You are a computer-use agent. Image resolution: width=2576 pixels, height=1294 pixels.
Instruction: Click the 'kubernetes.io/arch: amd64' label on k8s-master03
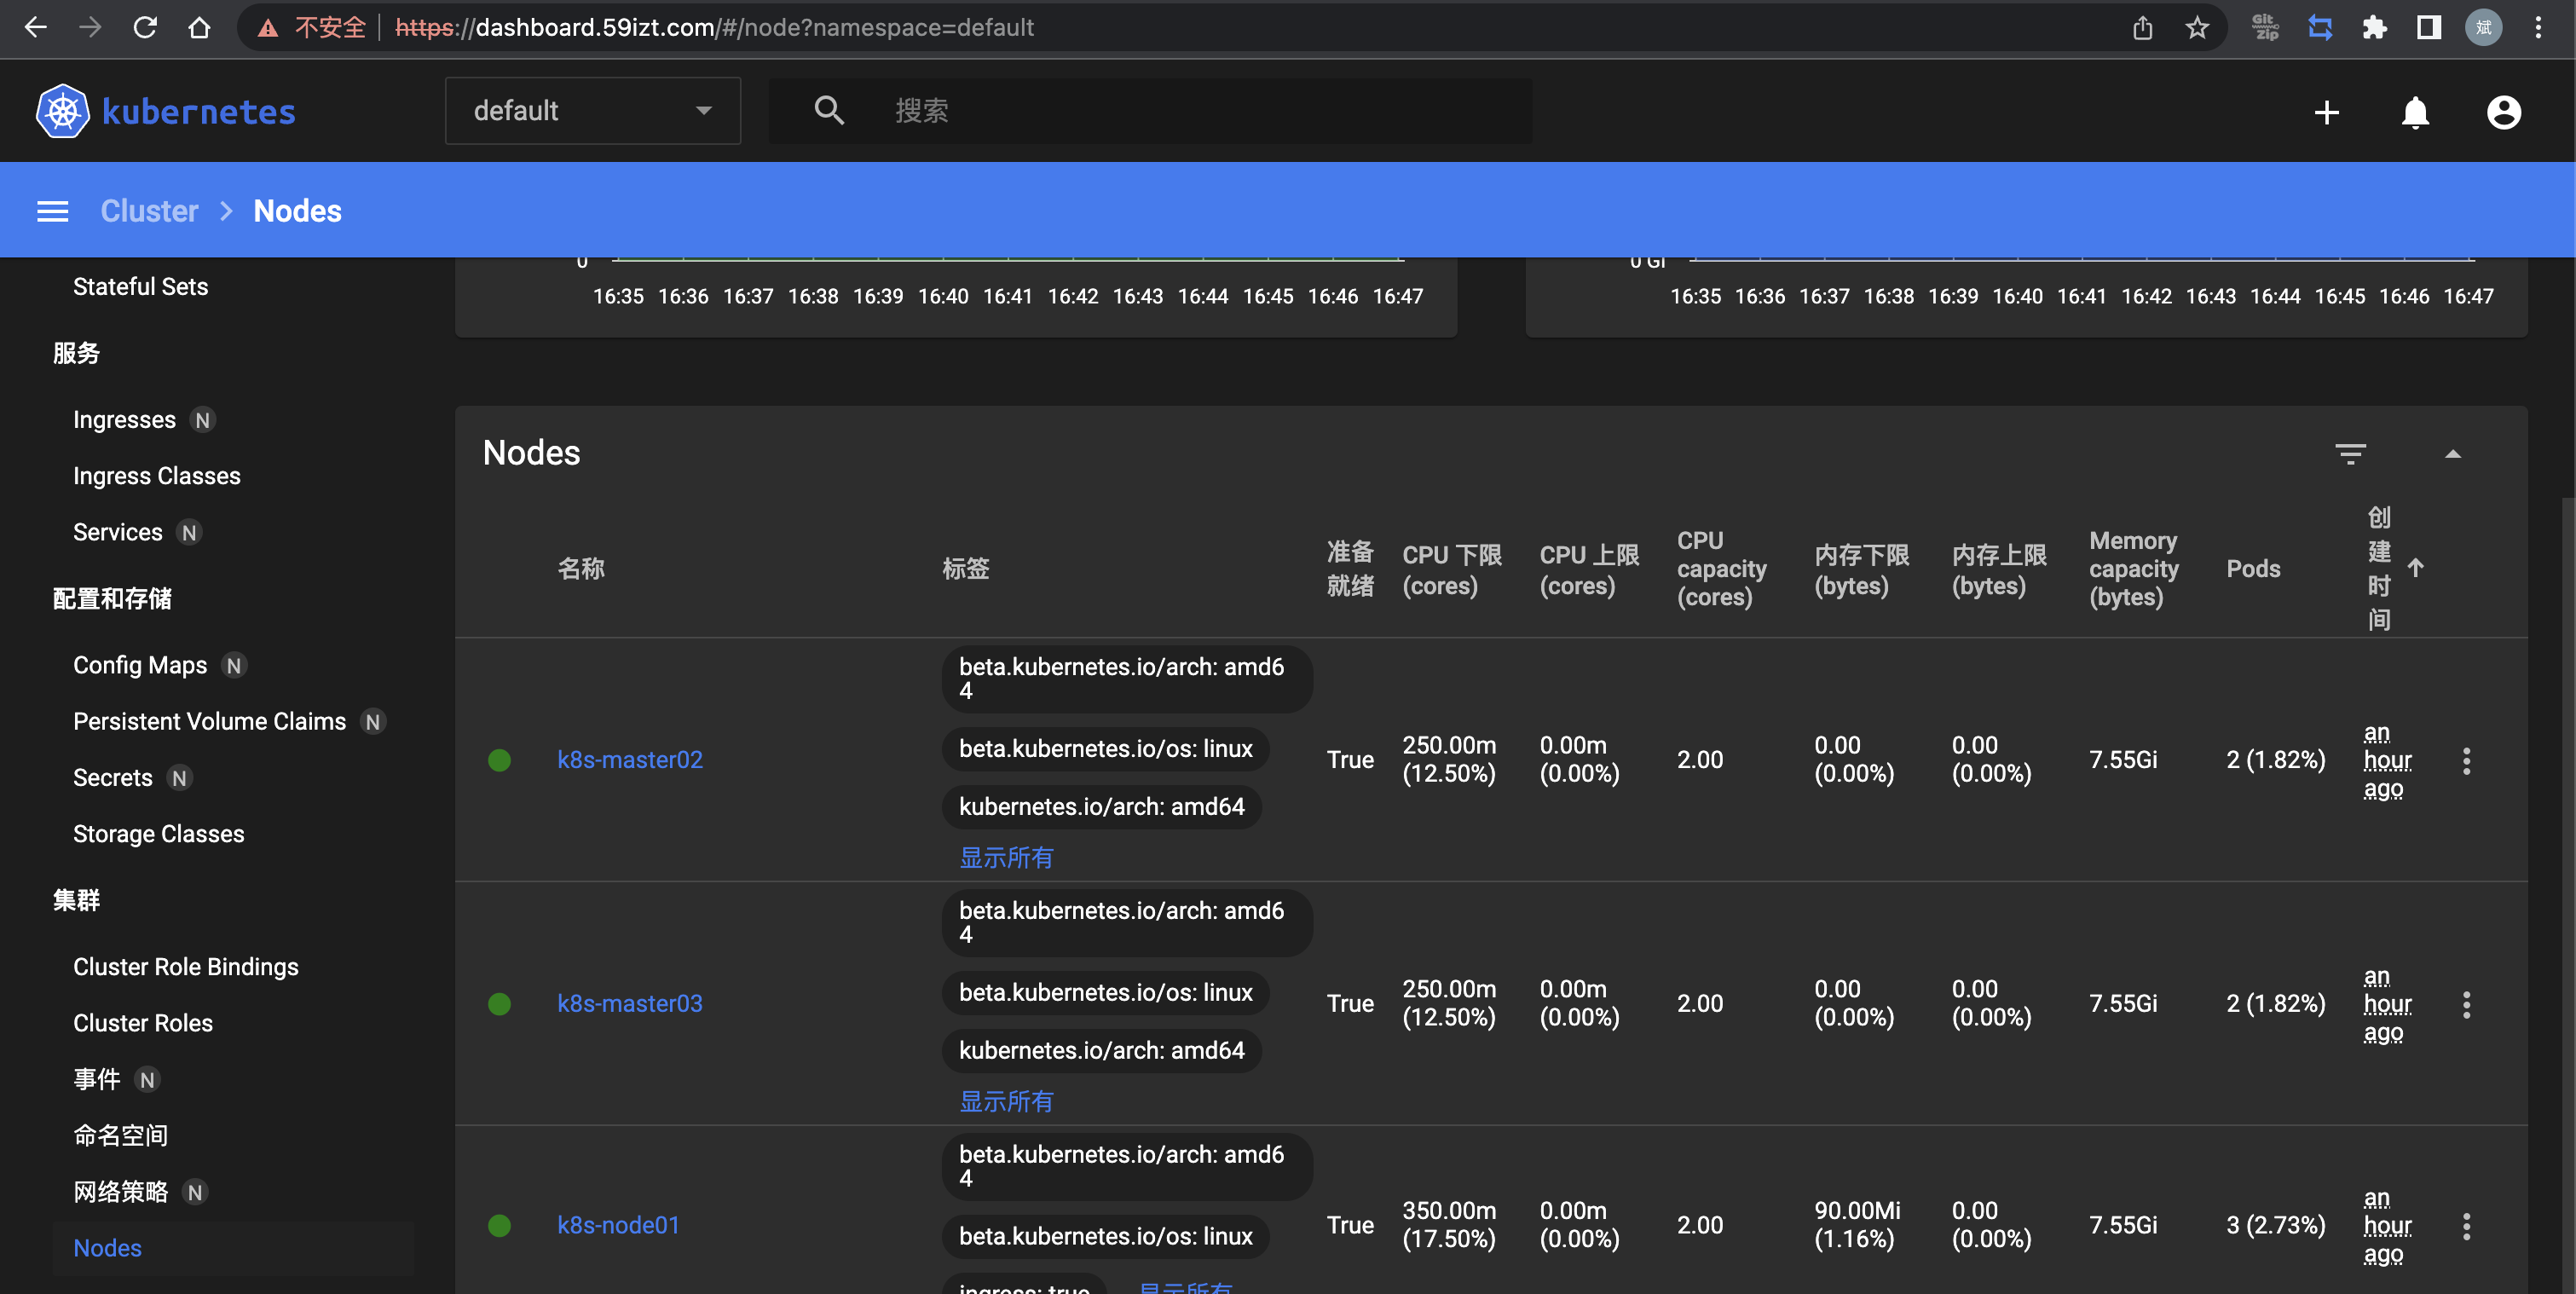(1101, 1051)
